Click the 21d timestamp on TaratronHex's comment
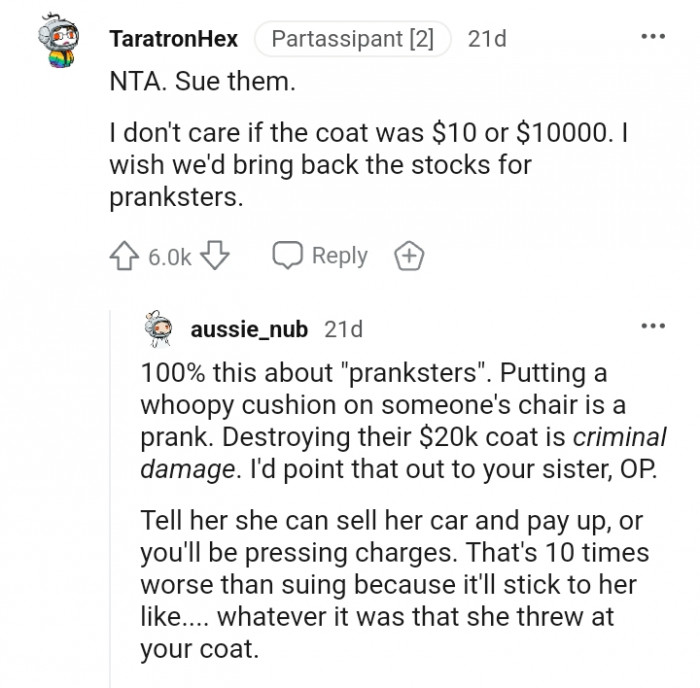The image size is (700, 688). point(488,38)
